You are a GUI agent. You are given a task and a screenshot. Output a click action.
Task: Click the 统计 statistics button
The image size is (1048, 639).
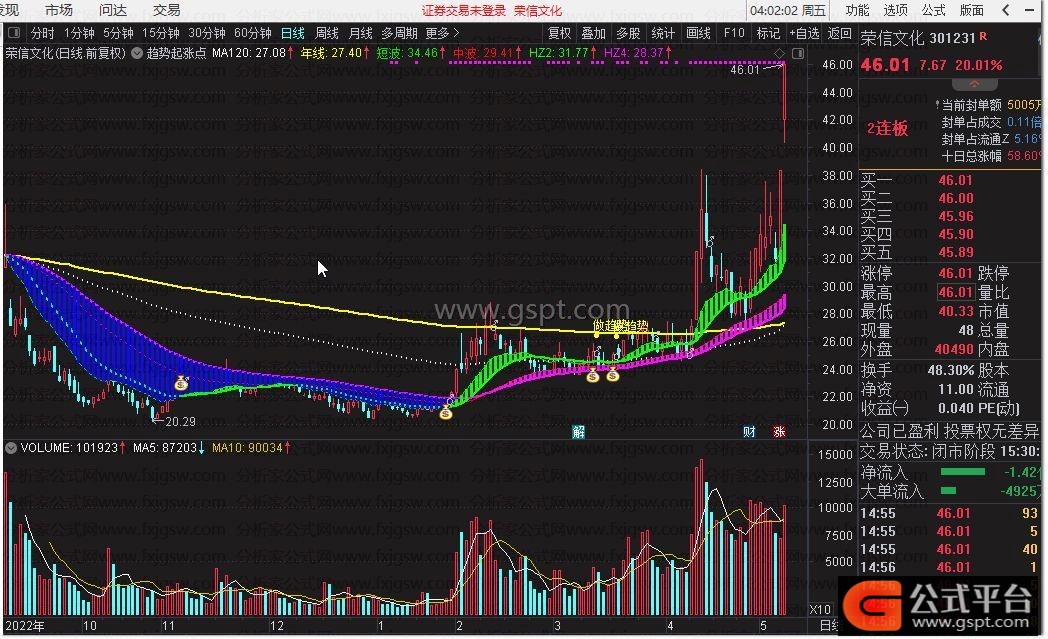pos(663,33)
